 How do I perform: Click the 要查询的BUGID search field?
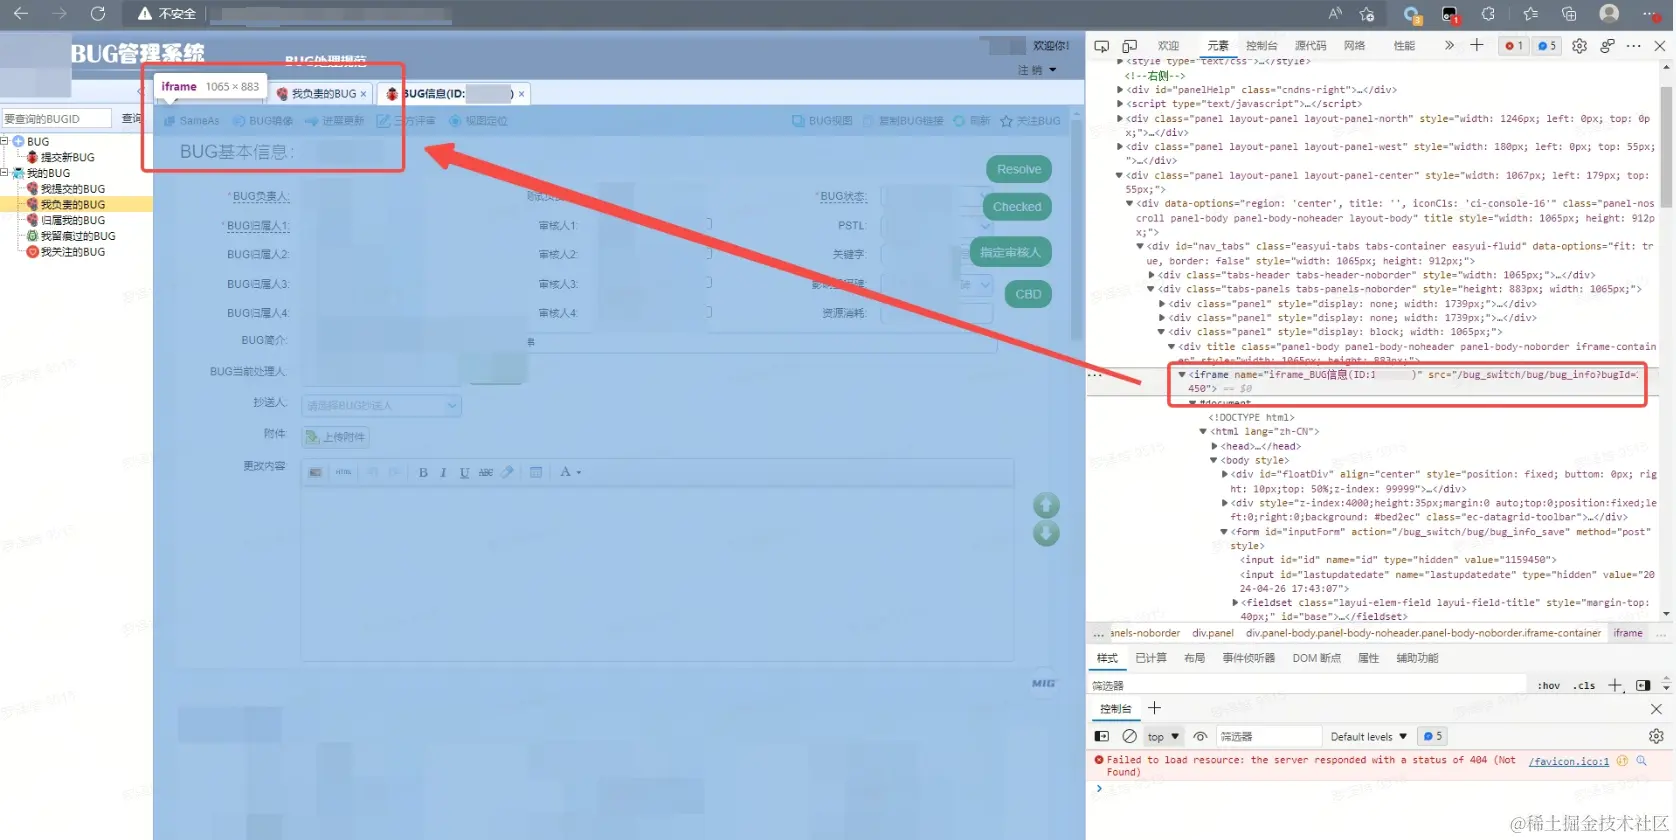(x=56, y=119)
